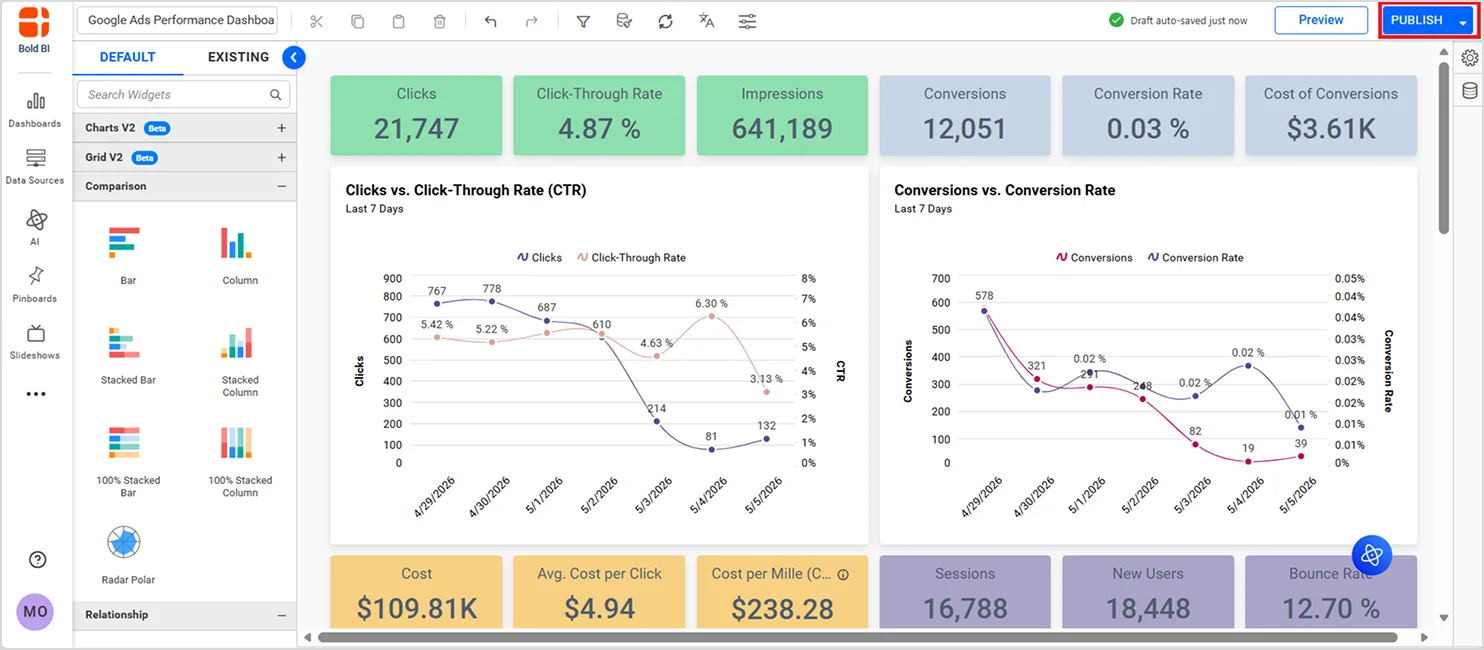
Task: Click the Preview button
Action: click(x=1321, y=20)
